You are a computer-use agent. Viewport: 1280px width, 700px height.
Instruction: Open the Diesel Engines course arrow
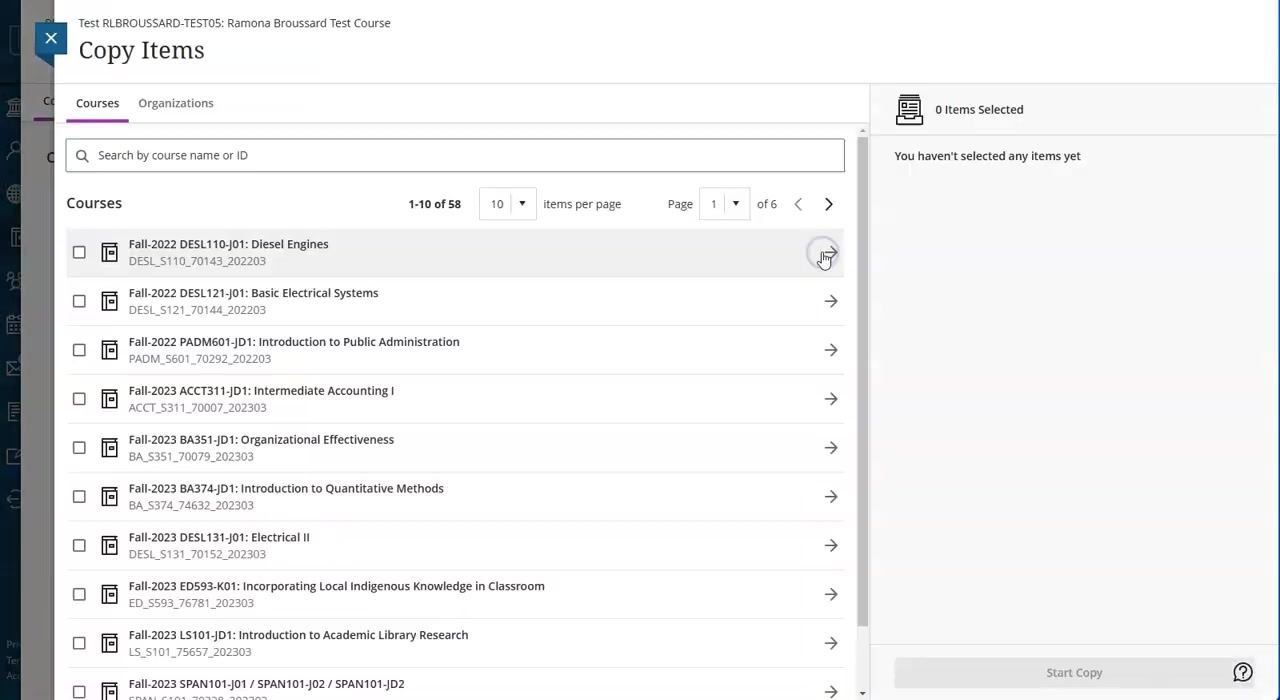tap(830, 252)
